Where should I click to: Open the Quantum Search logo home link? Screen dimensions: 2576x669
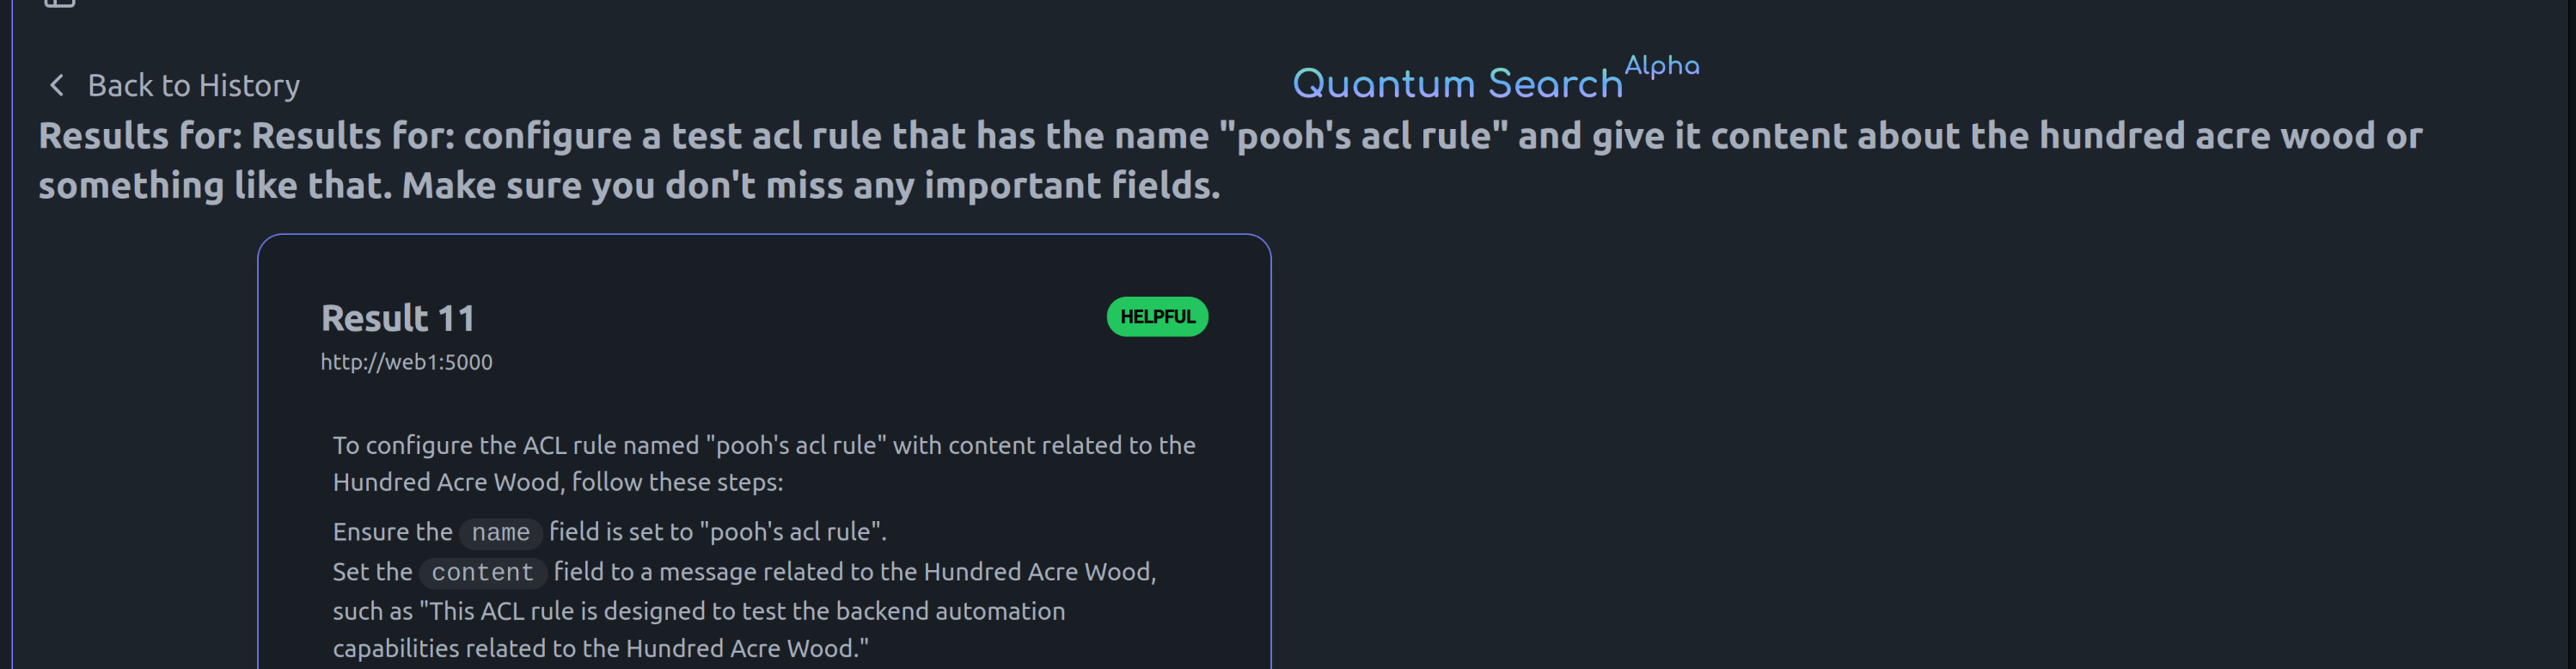coord(1456,84)
